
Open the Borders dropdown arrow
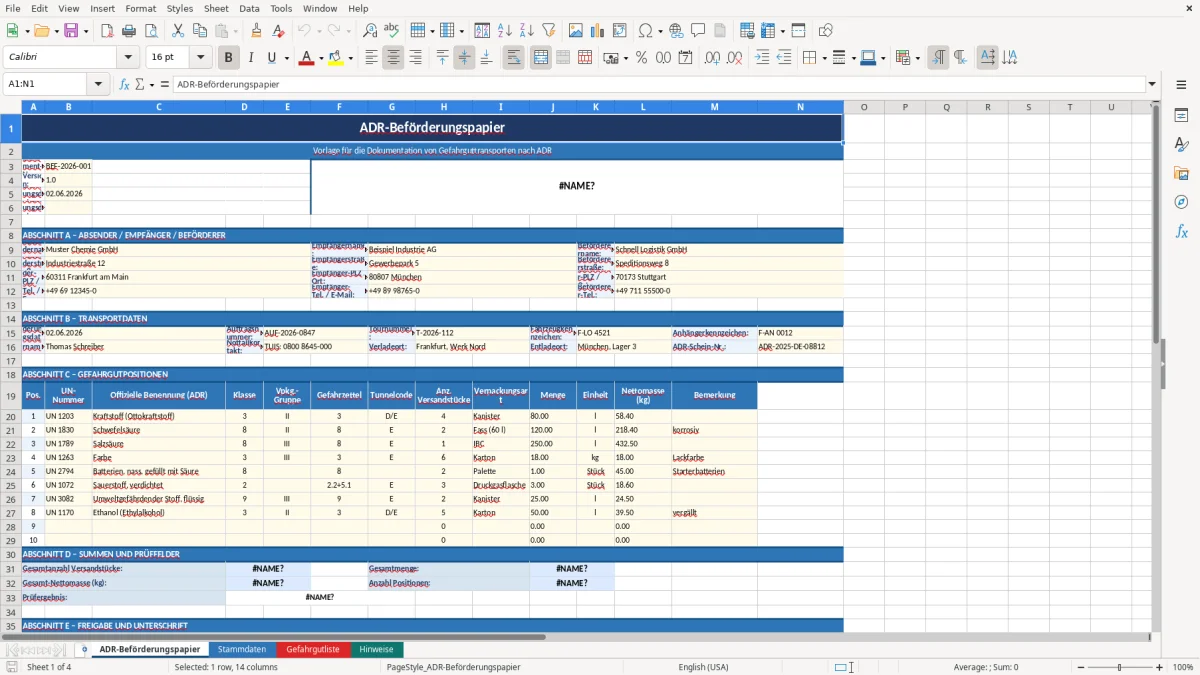pyautogui.click(x=823, y=58)
